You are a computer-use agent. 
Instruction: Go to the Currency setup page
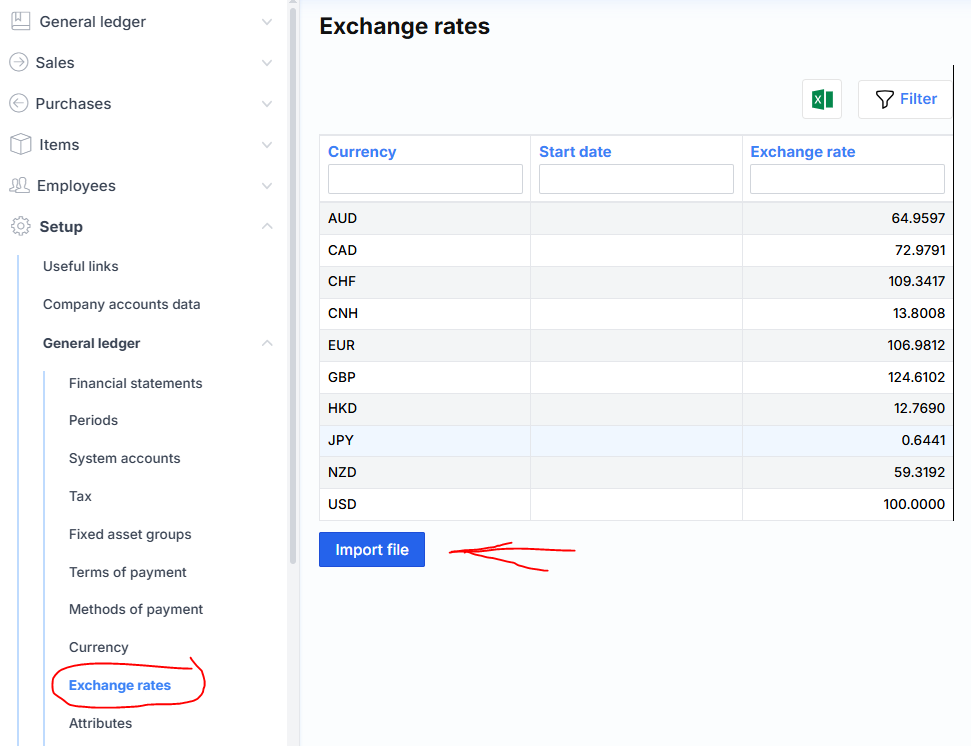coord(98,647)
